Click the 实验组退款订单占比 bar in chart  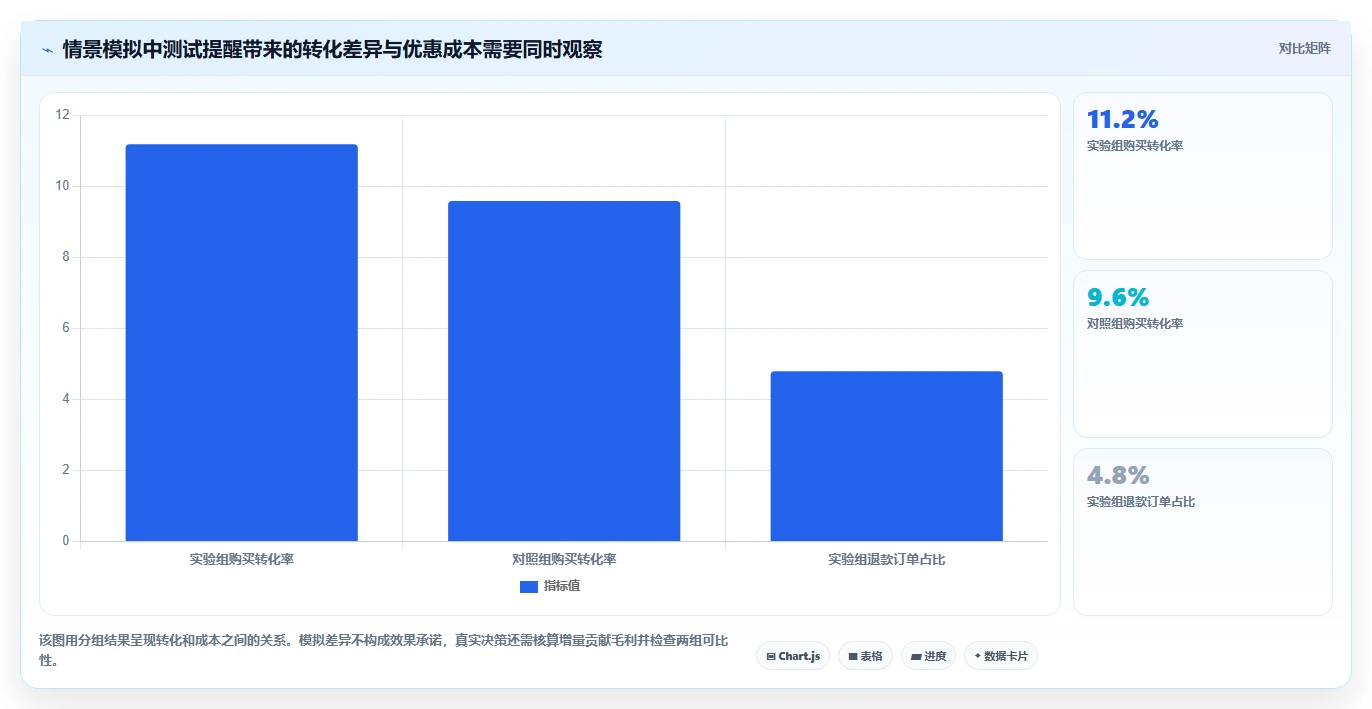click(x=886, y=456)
